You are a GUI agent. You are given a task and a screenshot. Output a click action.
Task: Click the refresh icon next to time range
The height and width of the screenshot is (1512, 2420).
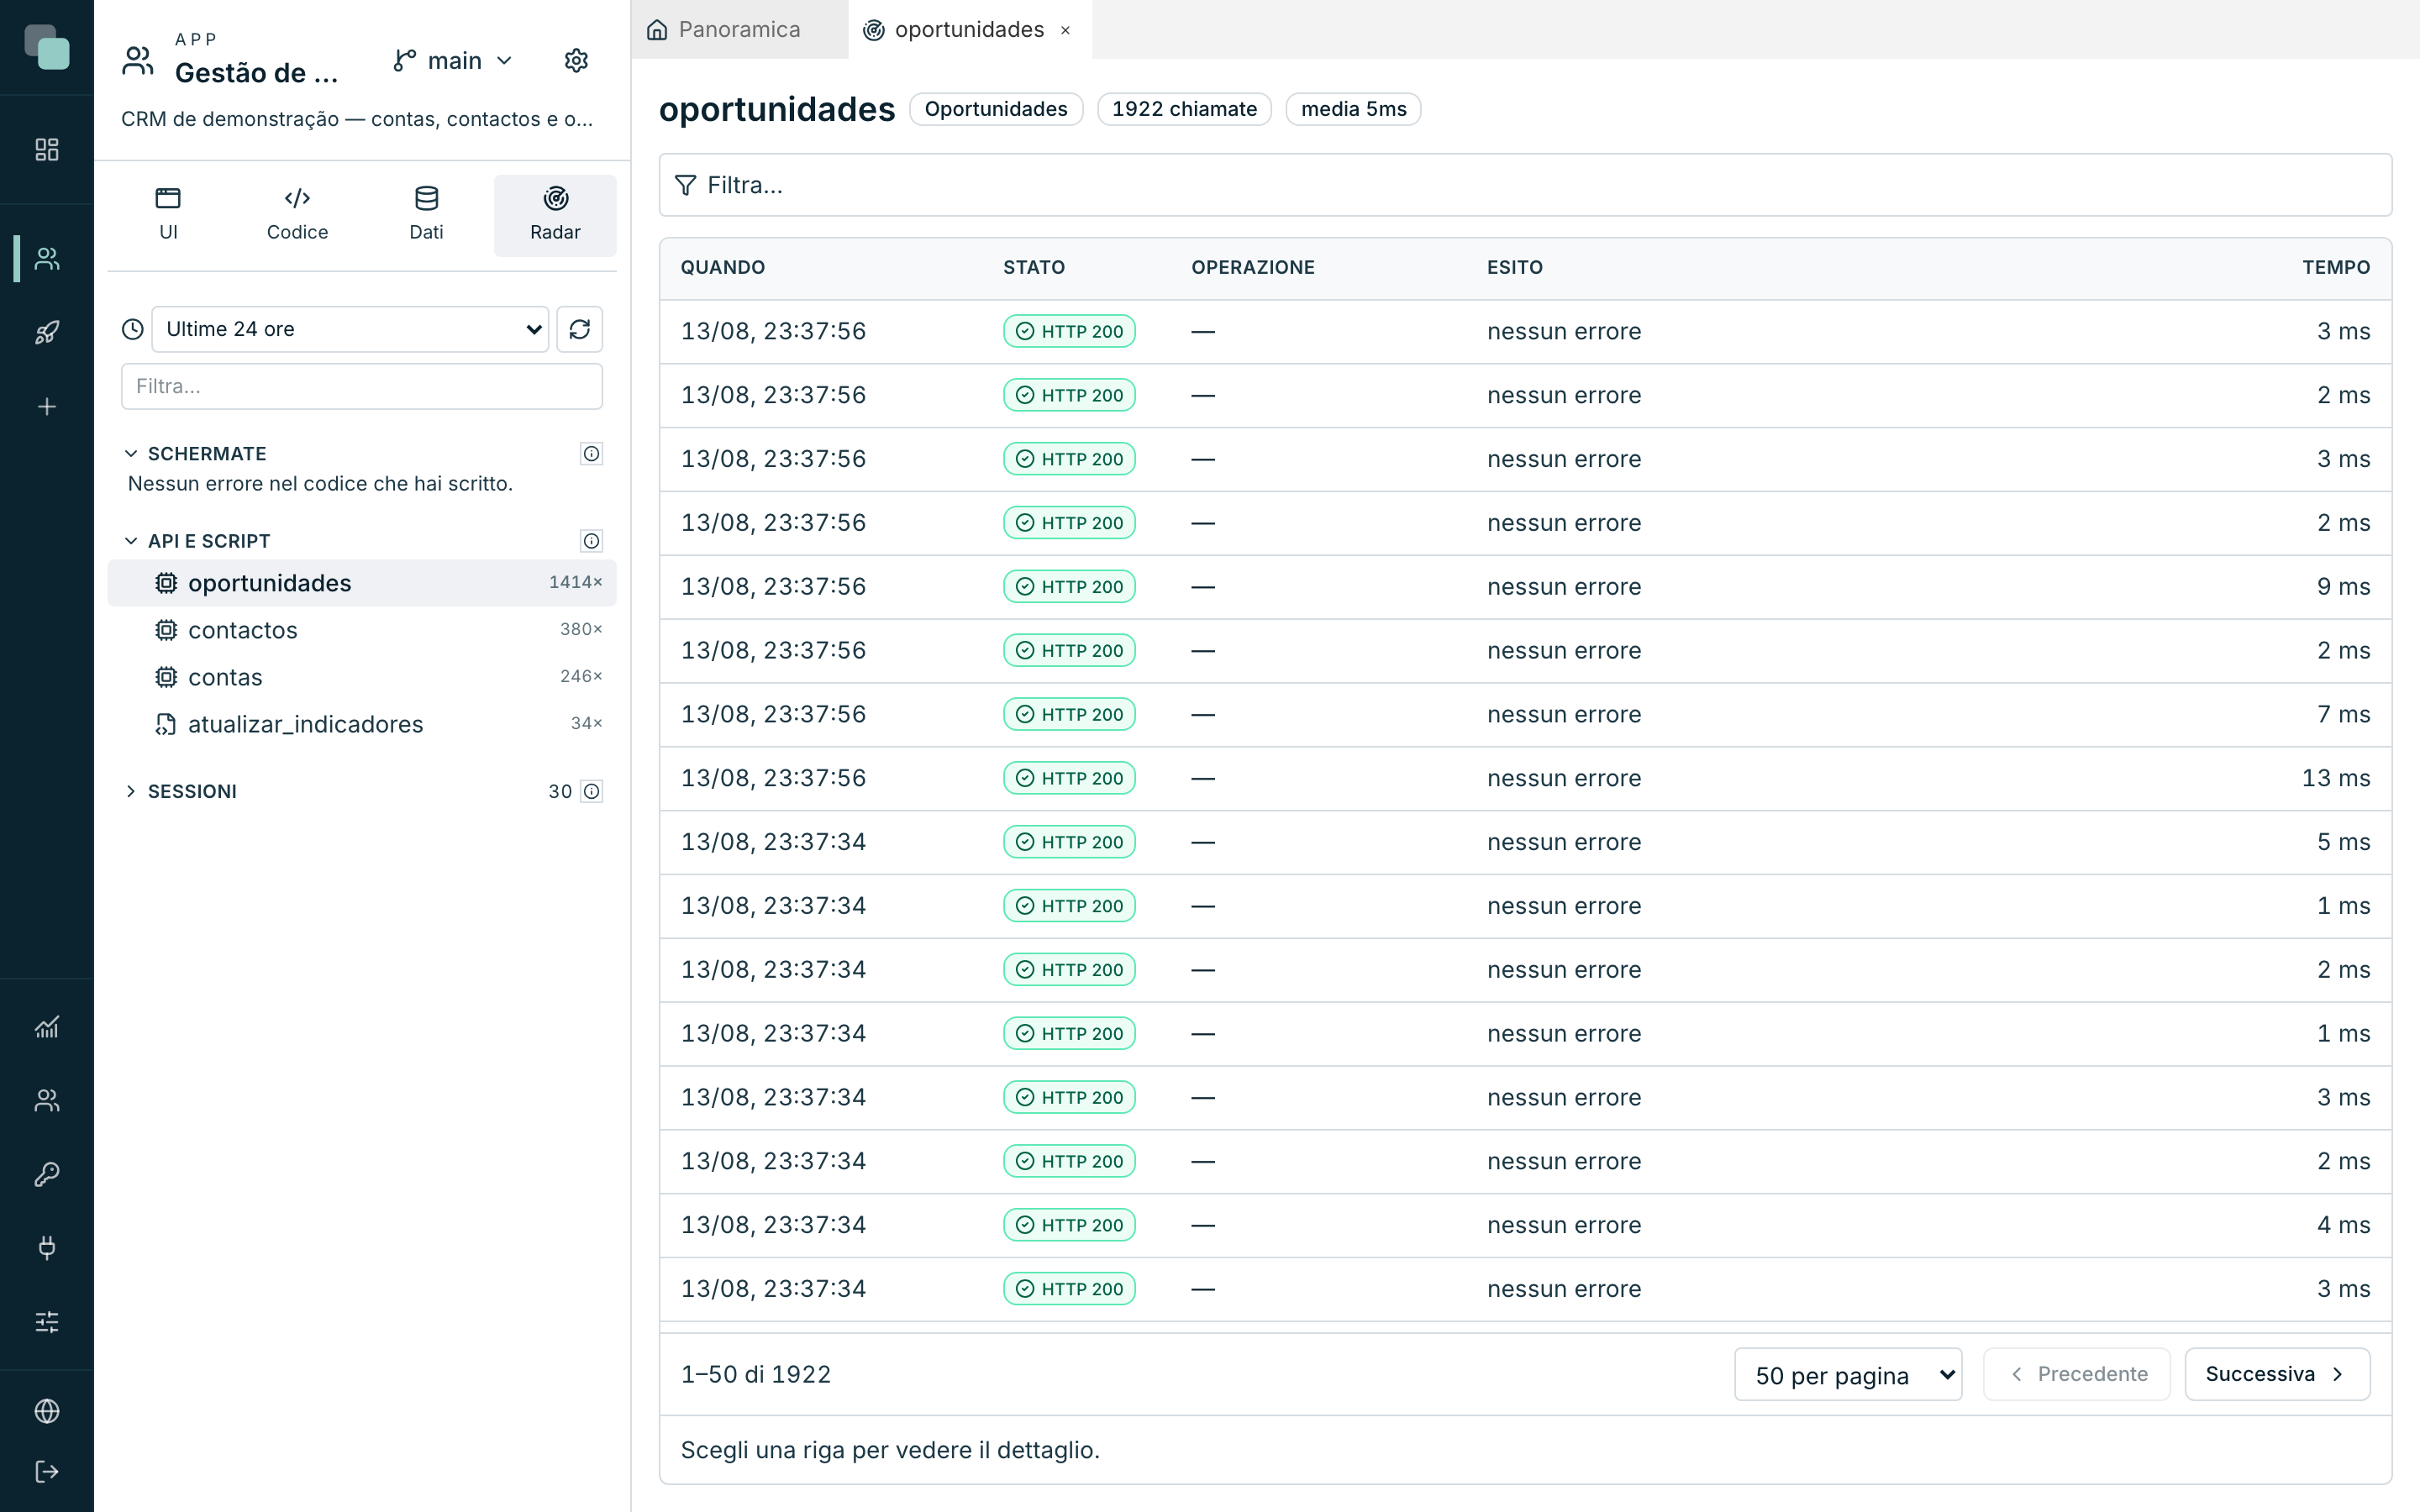pyautogui.click(x=579, y=329)
